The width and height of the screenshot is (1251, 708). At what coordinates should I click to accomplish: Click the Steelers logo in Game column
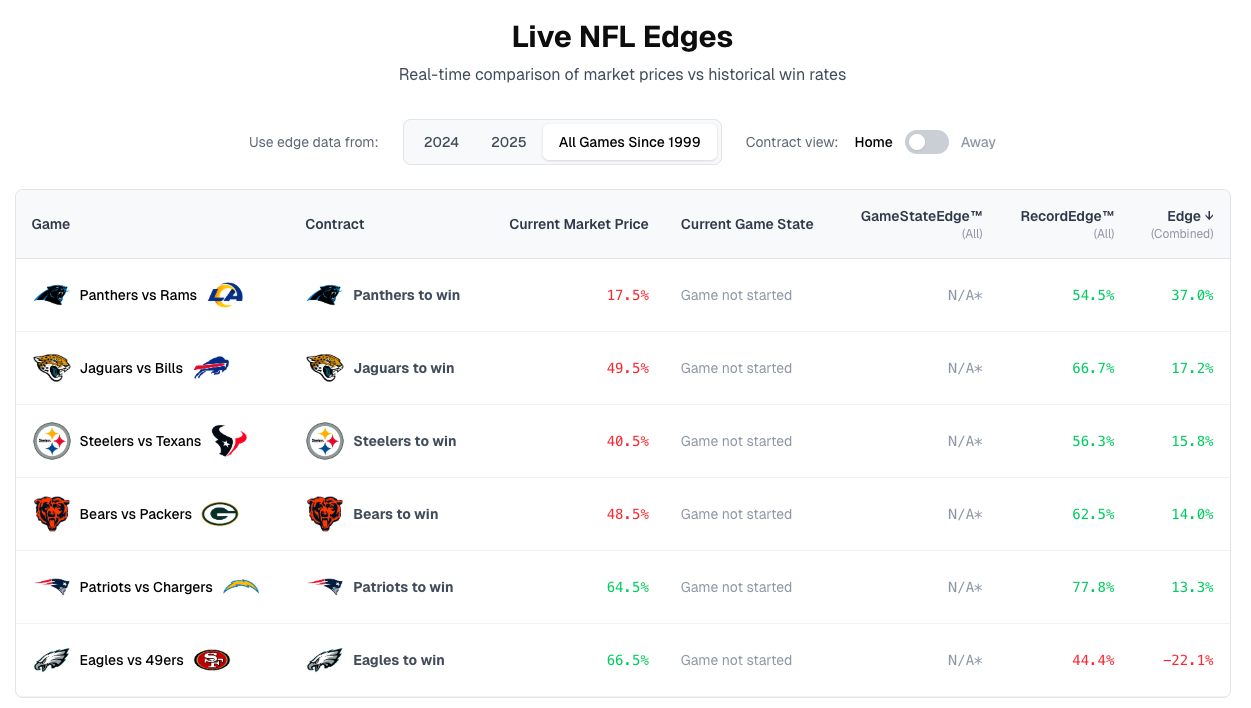(x=51, y=441)
